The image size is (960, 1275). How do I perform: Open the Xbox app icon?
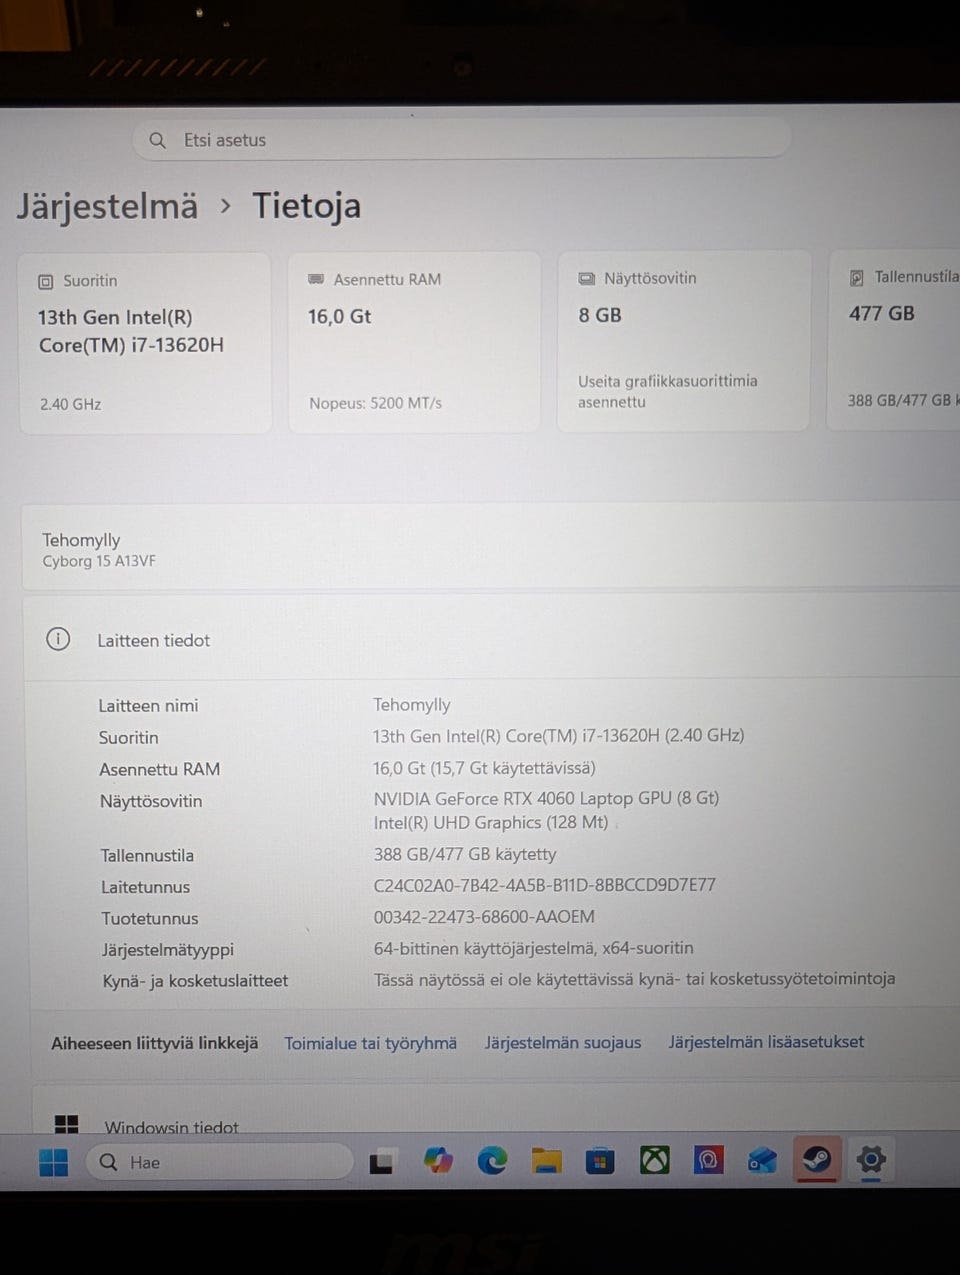coord(655,1160)
